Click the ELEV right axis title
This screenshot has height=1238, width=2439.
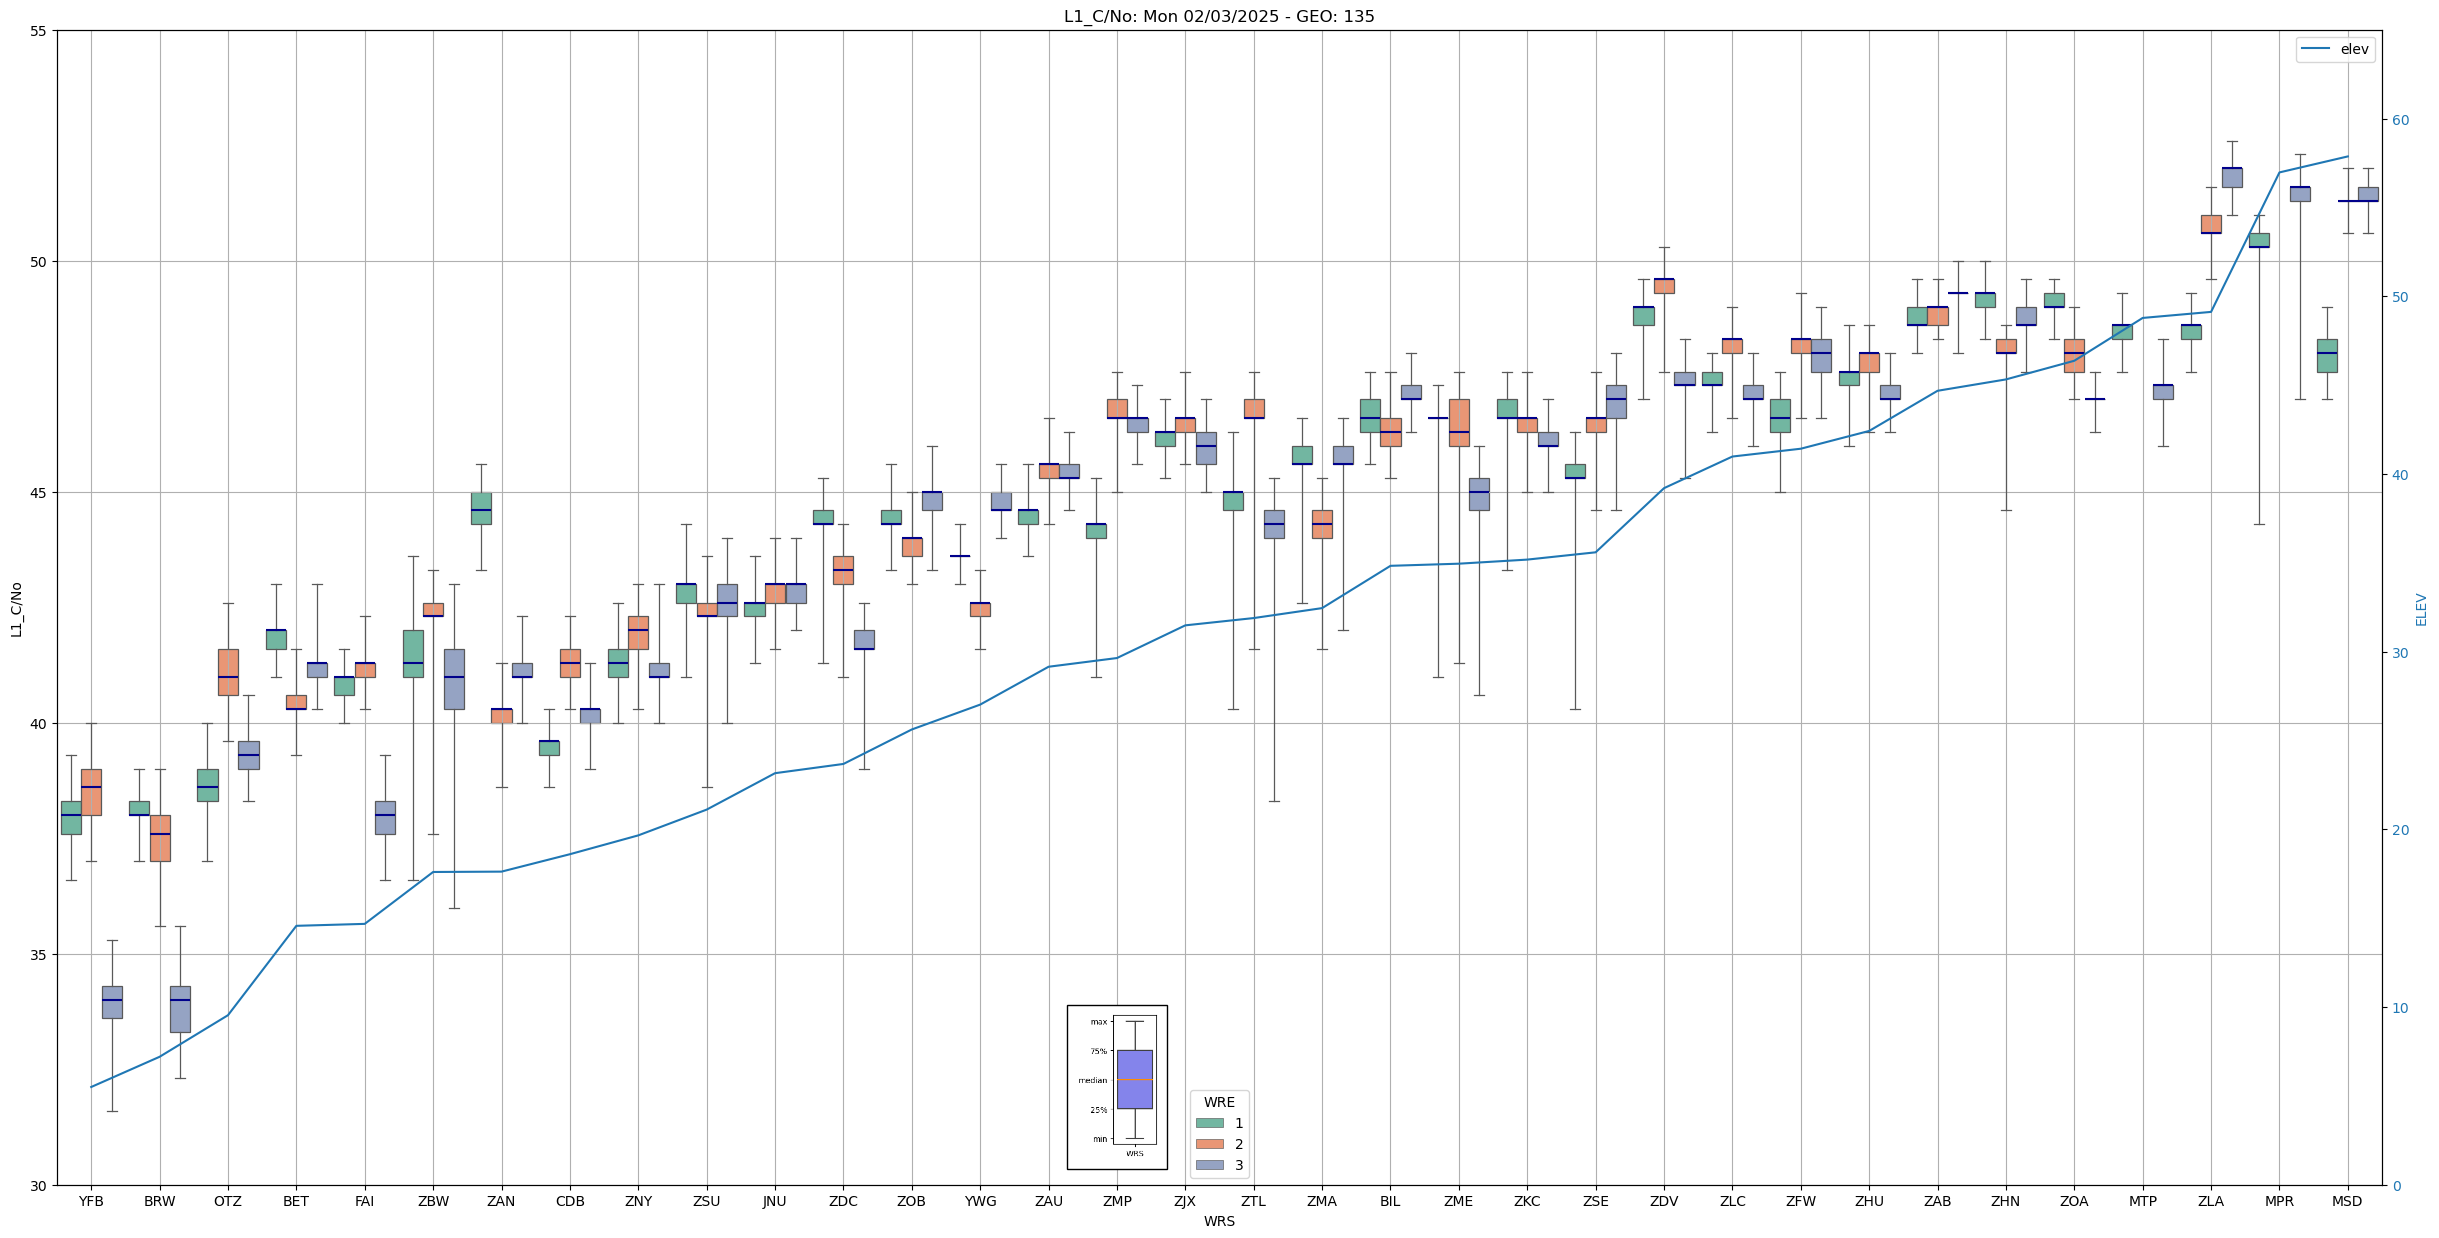pyautogui.click(x=2421, y=609)
